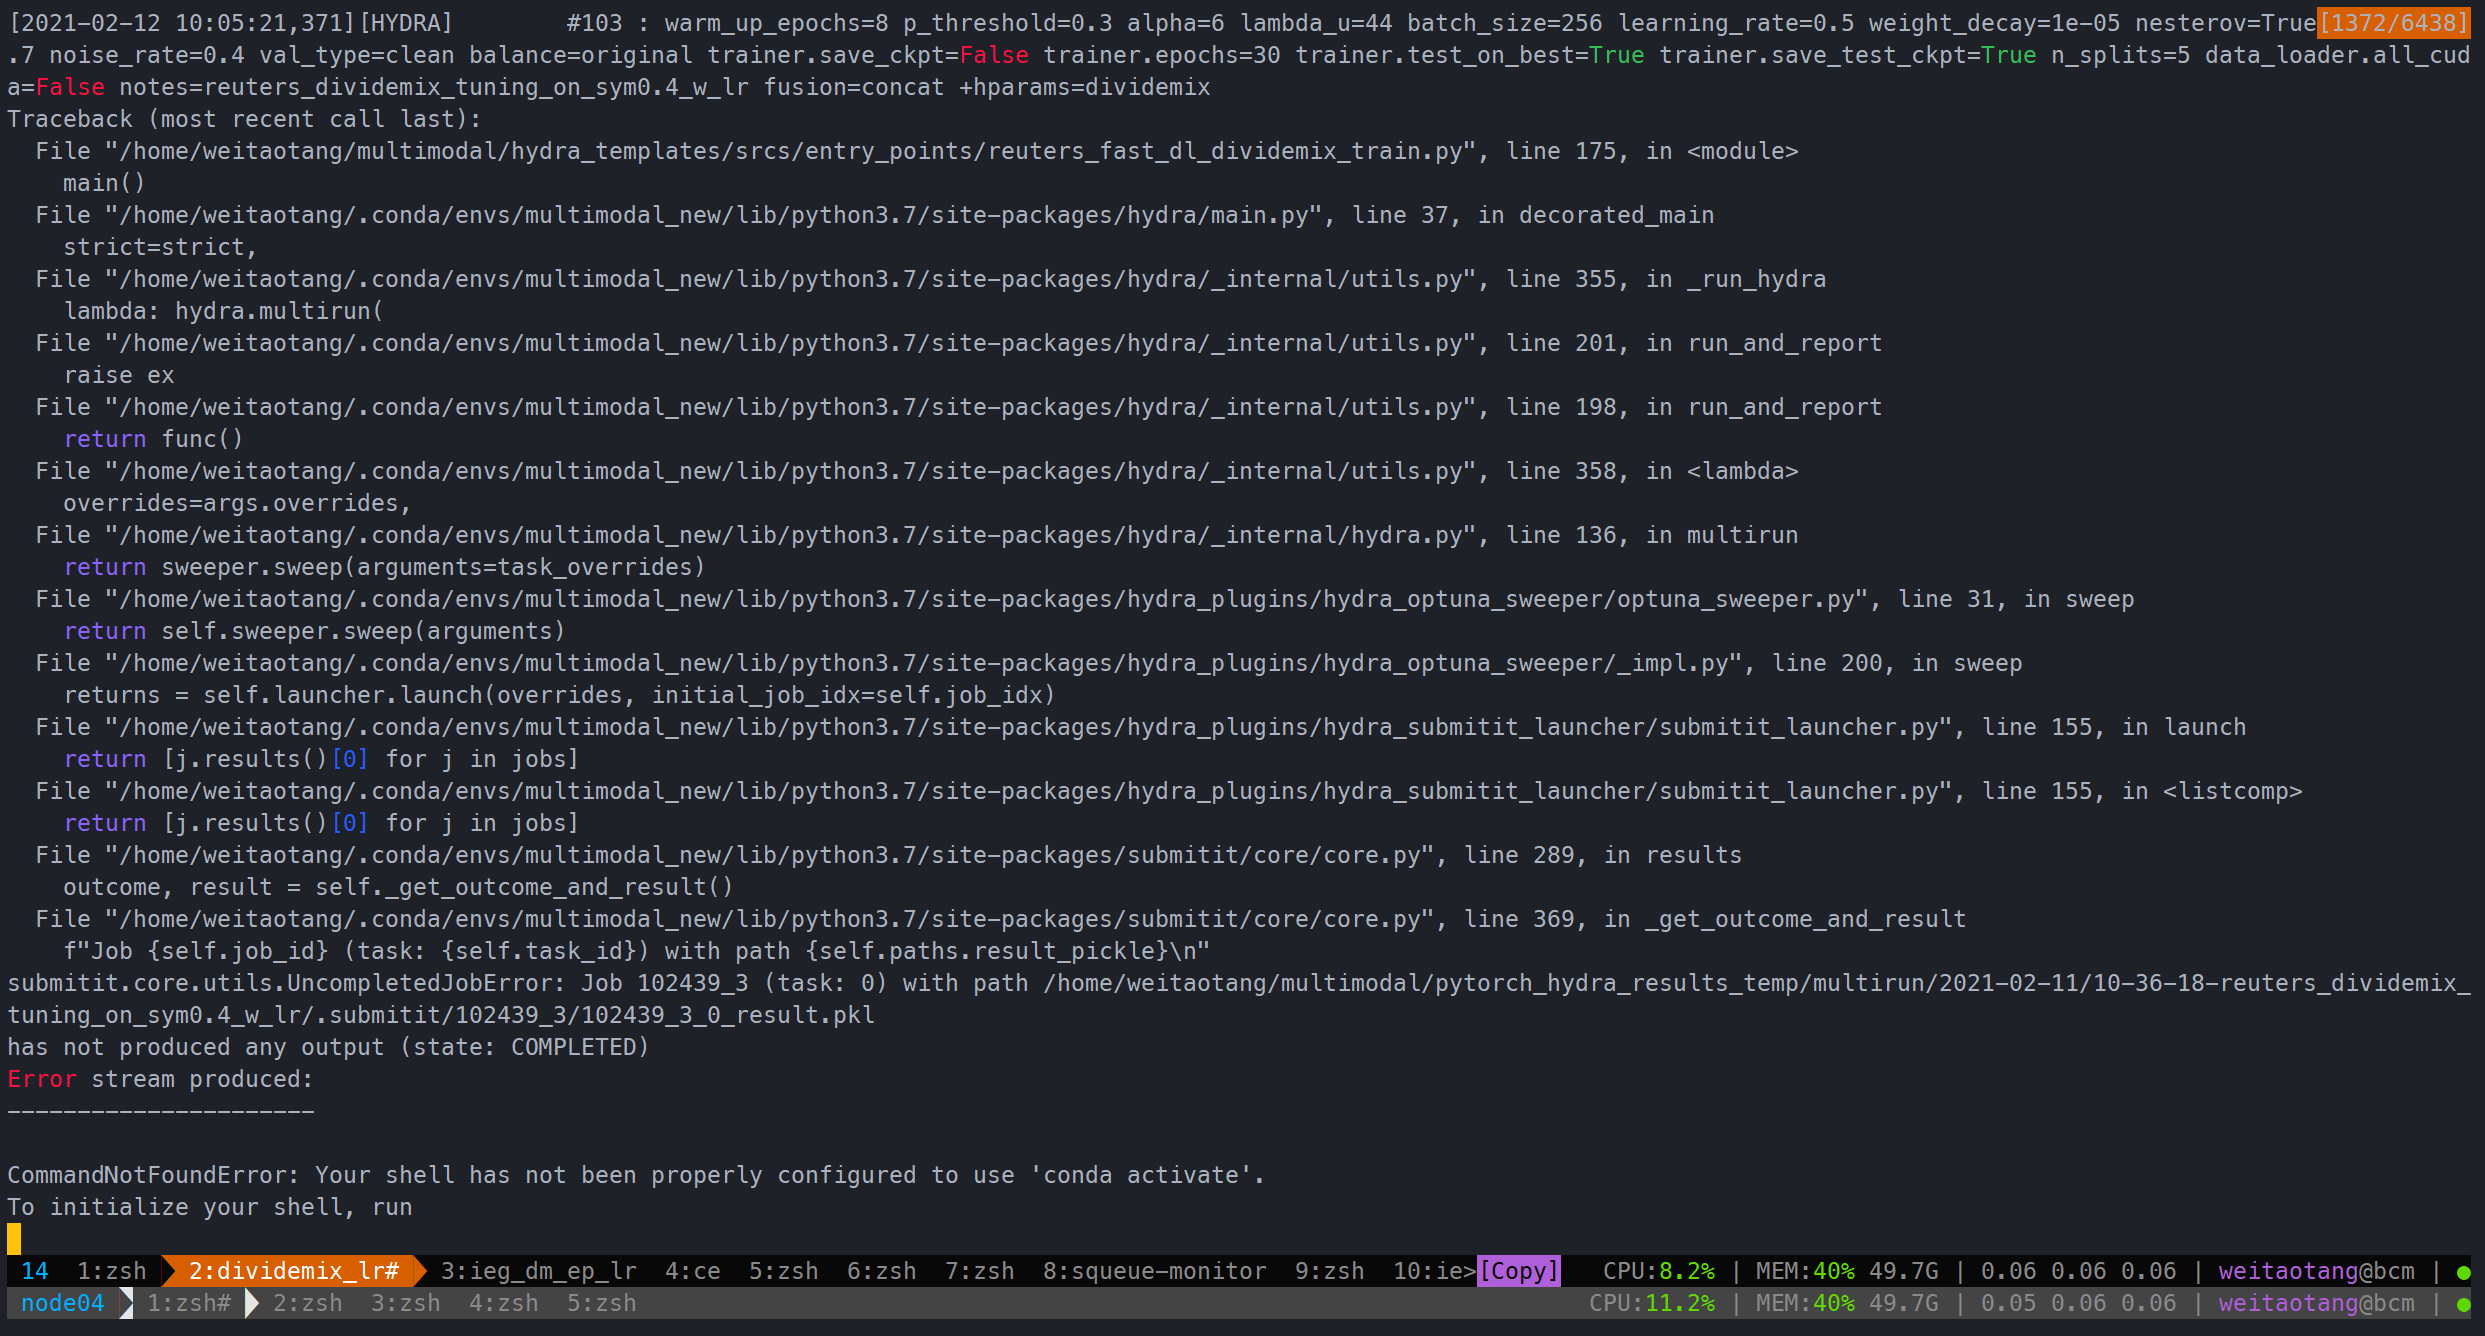The width and height of the screenshot is (2485, 1336).
Task: Click load averages 0.05 0.06 0.06
Action: [x=2078, y=1303]
